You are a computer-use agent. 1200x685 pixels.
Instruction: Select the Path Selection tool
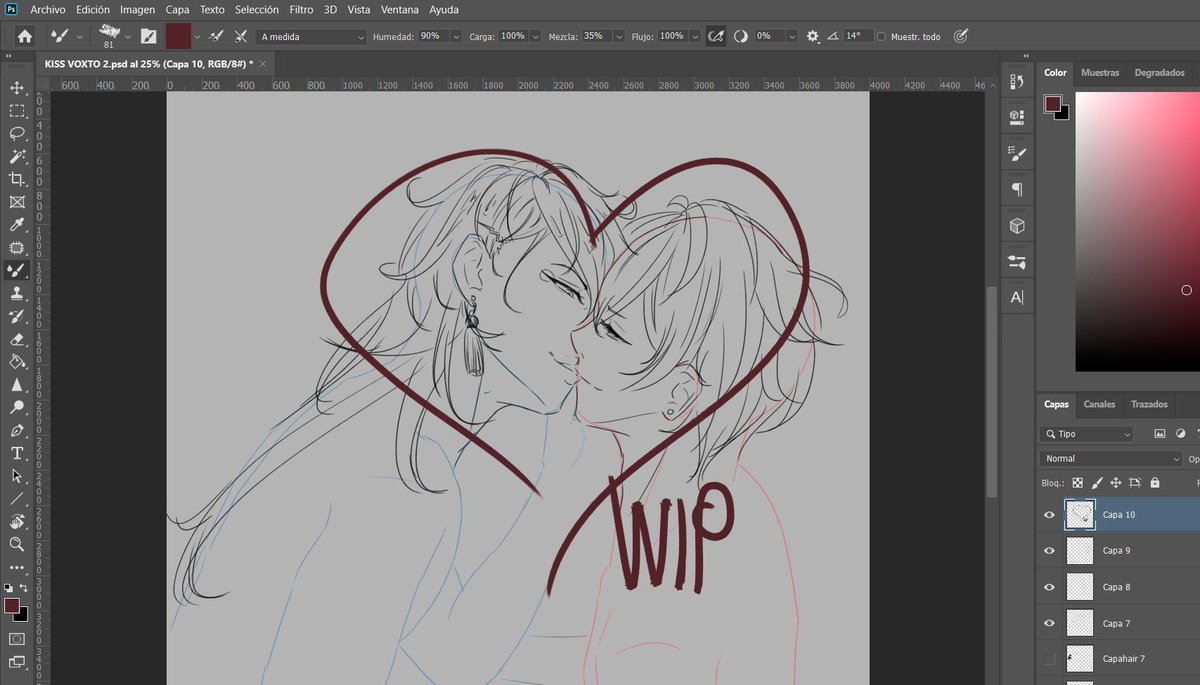[17, 476]
